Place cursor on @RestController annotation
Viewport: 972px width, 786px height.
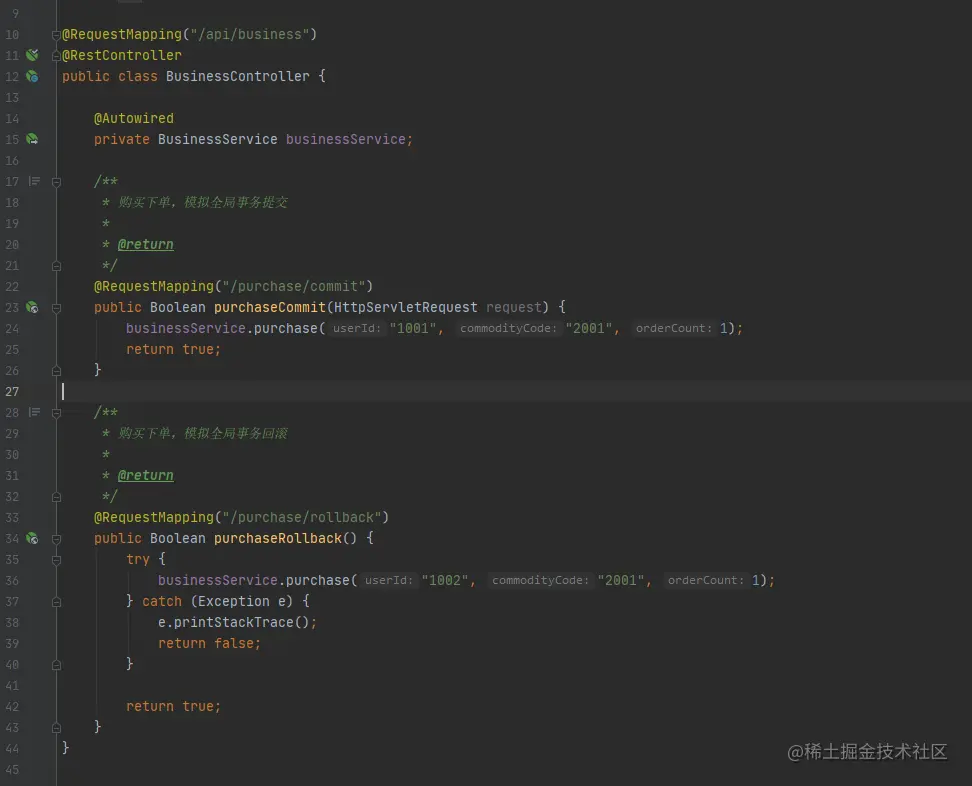click(x=122, y=55)
